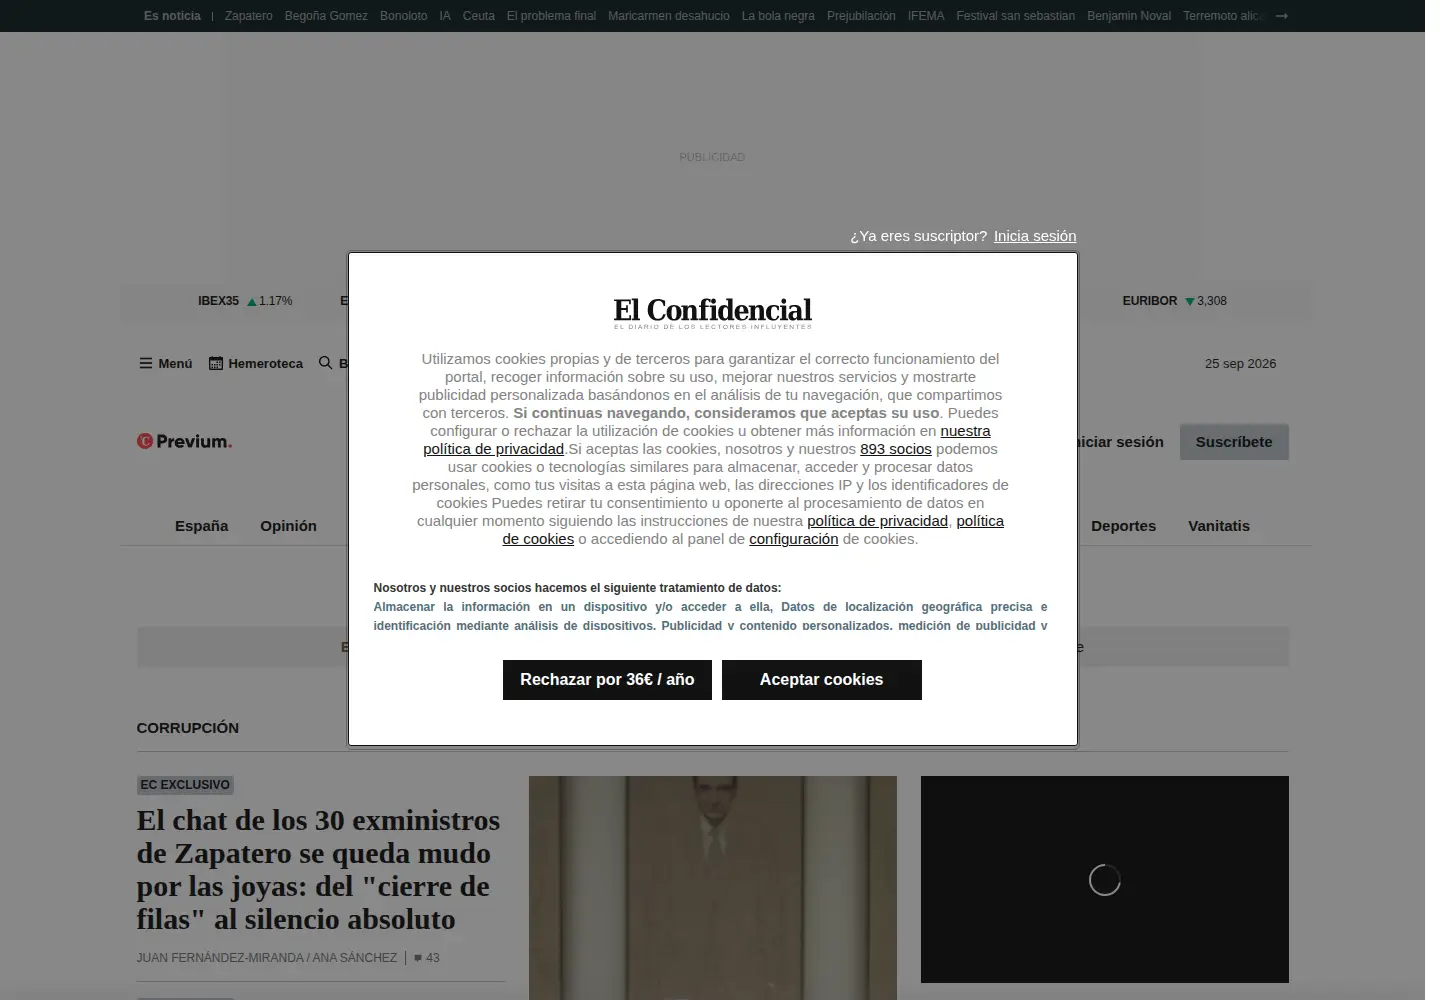Open the Previum logo link
The width and height of the screenshot is (1440, 1000).
click(184, 441)
